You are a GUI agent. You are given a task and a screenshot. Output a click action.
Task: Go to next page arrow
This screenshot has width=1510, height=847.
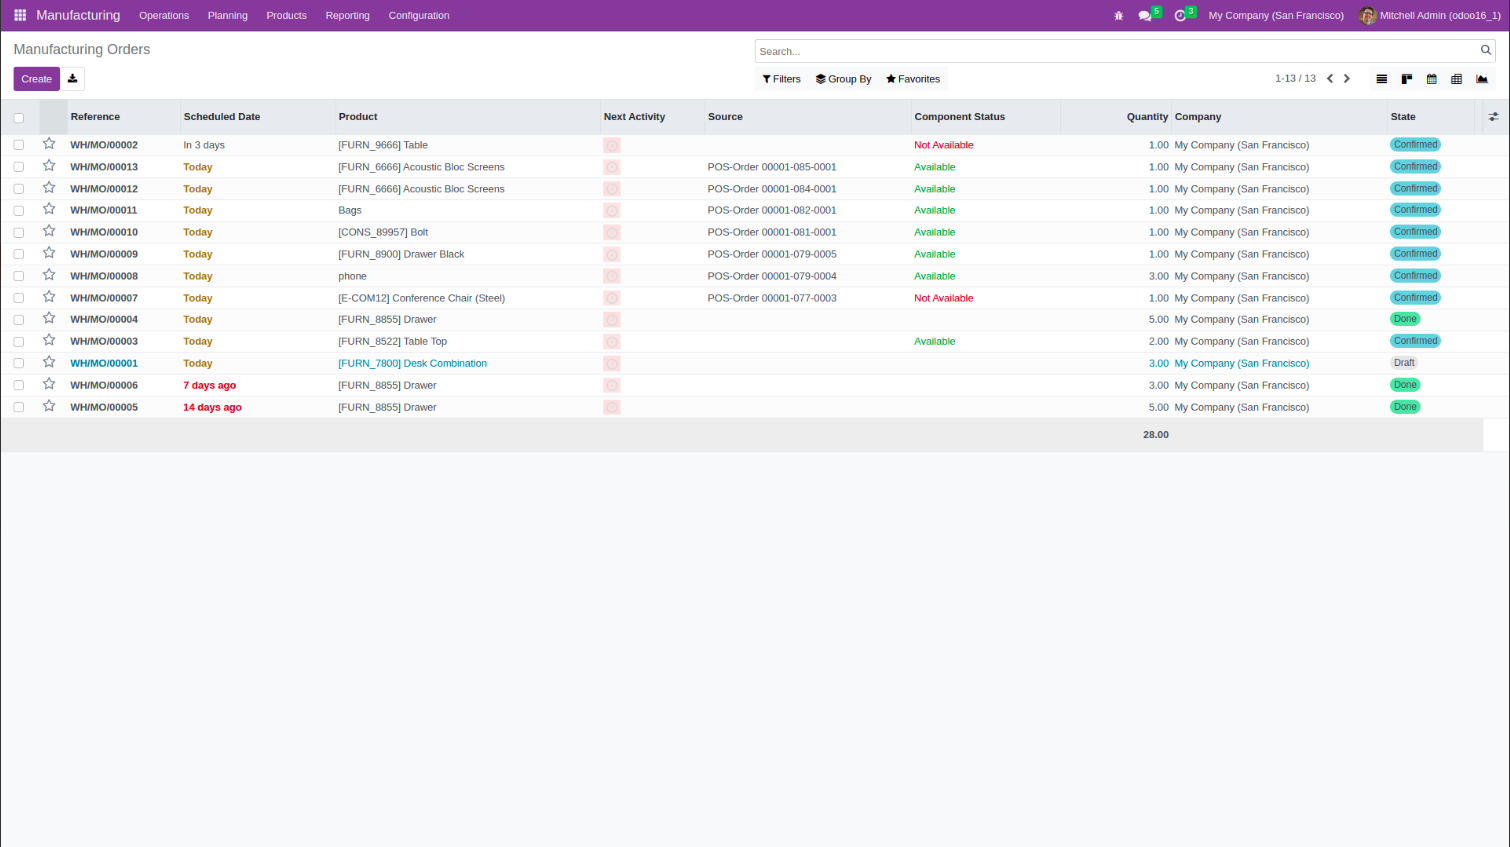pos(1347,79)
